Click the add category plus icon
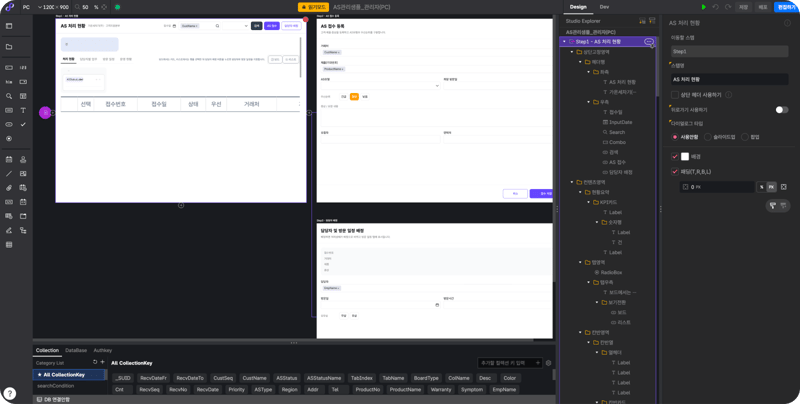Screen dimensions: 800x404 tap(102, 362)
